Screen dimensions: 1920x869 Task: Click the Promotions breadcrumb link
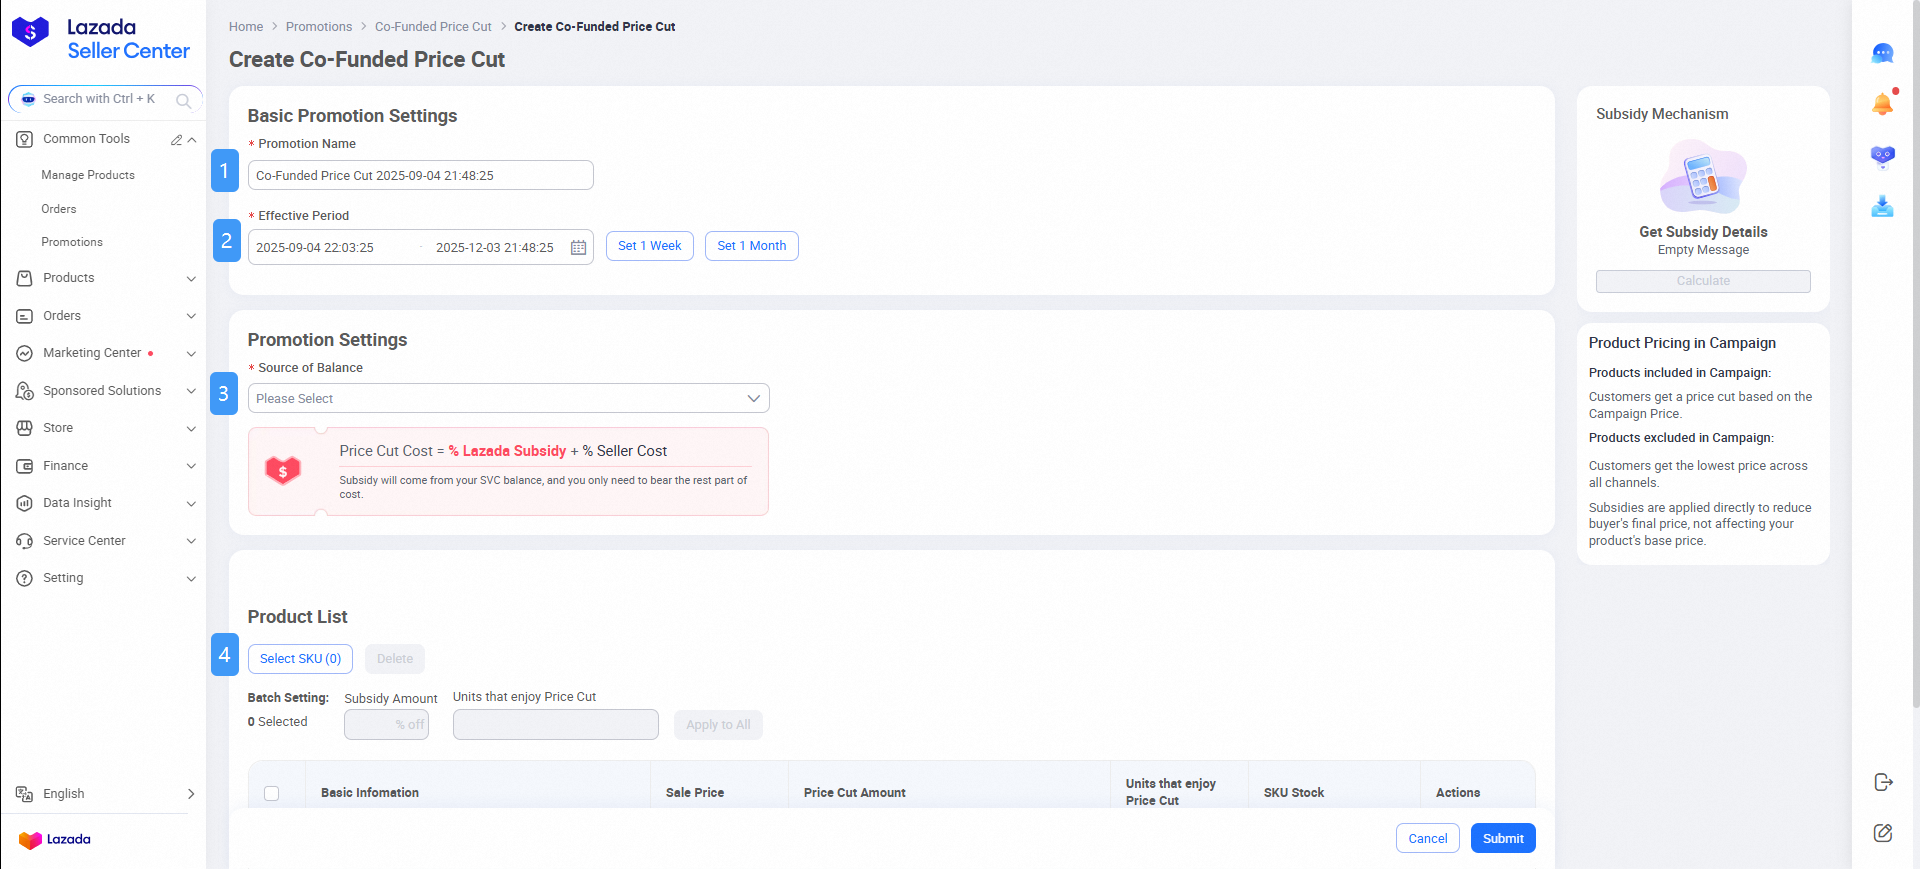[319, 27]
